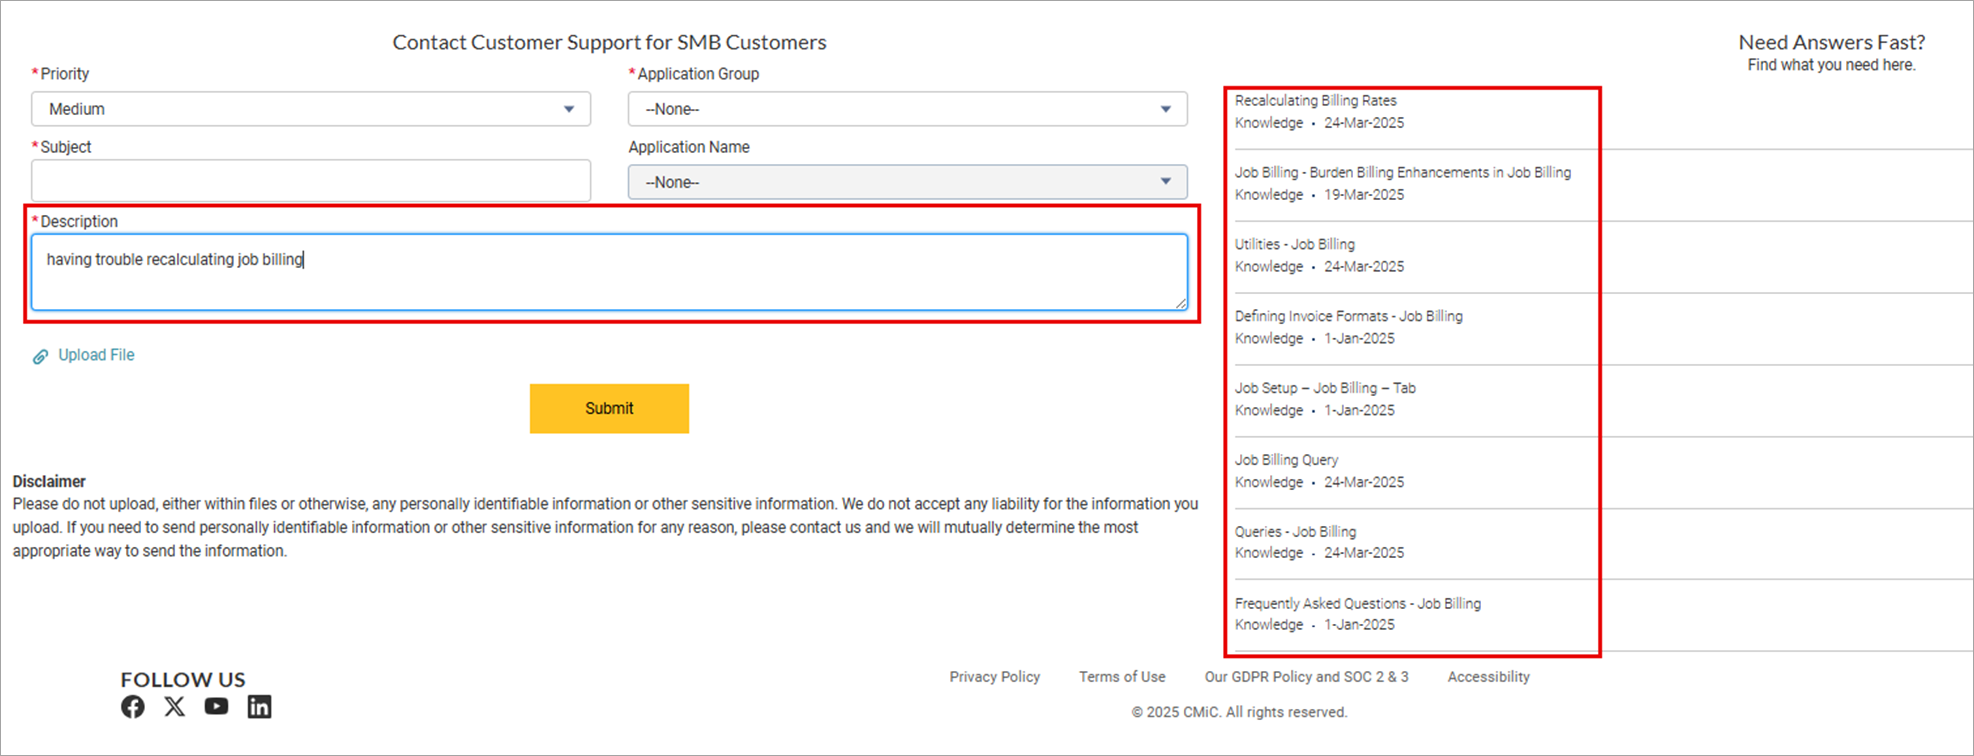Click the Upload File link
1974x756 pixels.
pyautogui.click(x=96, y=355)
